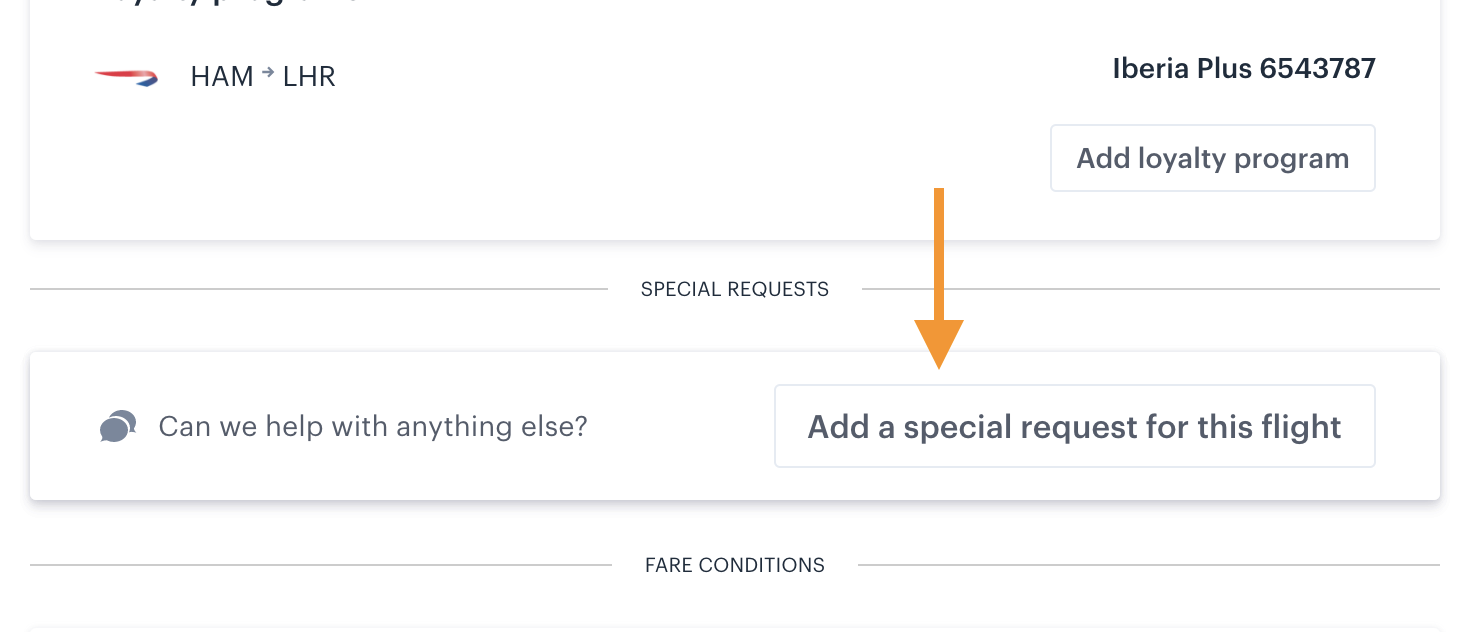Image resolution: width=1480 pixels, height=632 pixels.
Task: Click empty space in the special requests card
Action: coord(680,427)
